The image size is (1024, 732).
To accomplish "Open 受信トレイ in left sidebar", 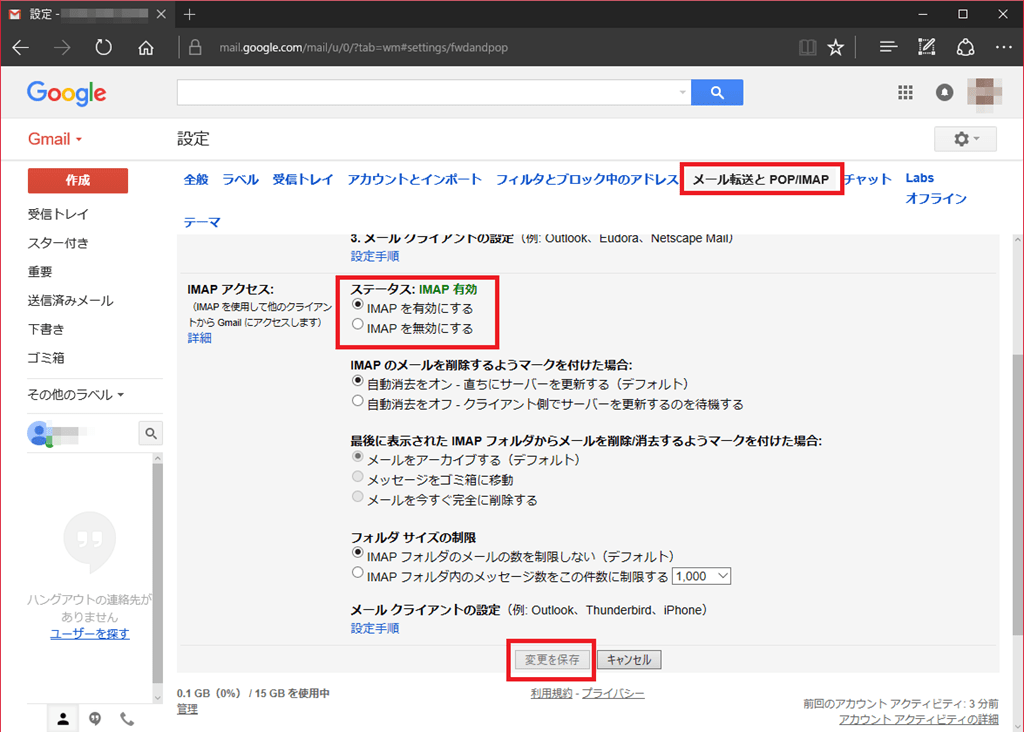I will pos(58,214).
